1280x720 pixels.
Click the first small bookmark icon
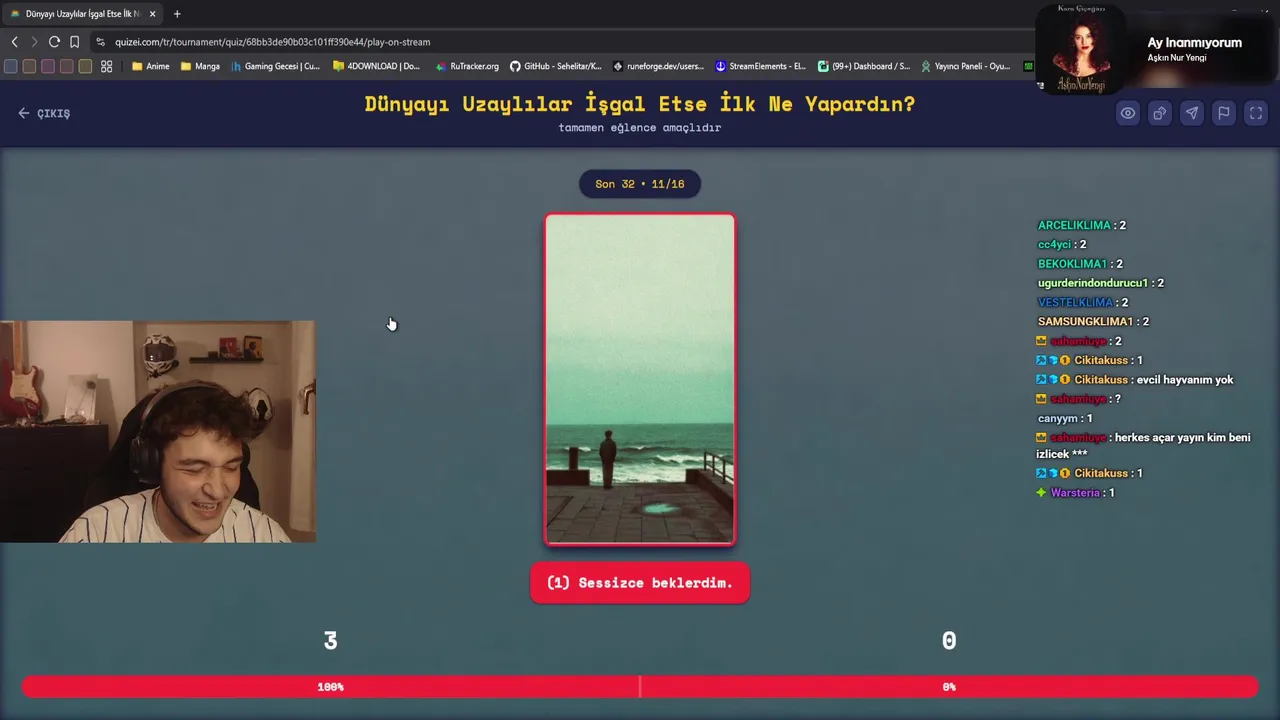coord(10,66)
